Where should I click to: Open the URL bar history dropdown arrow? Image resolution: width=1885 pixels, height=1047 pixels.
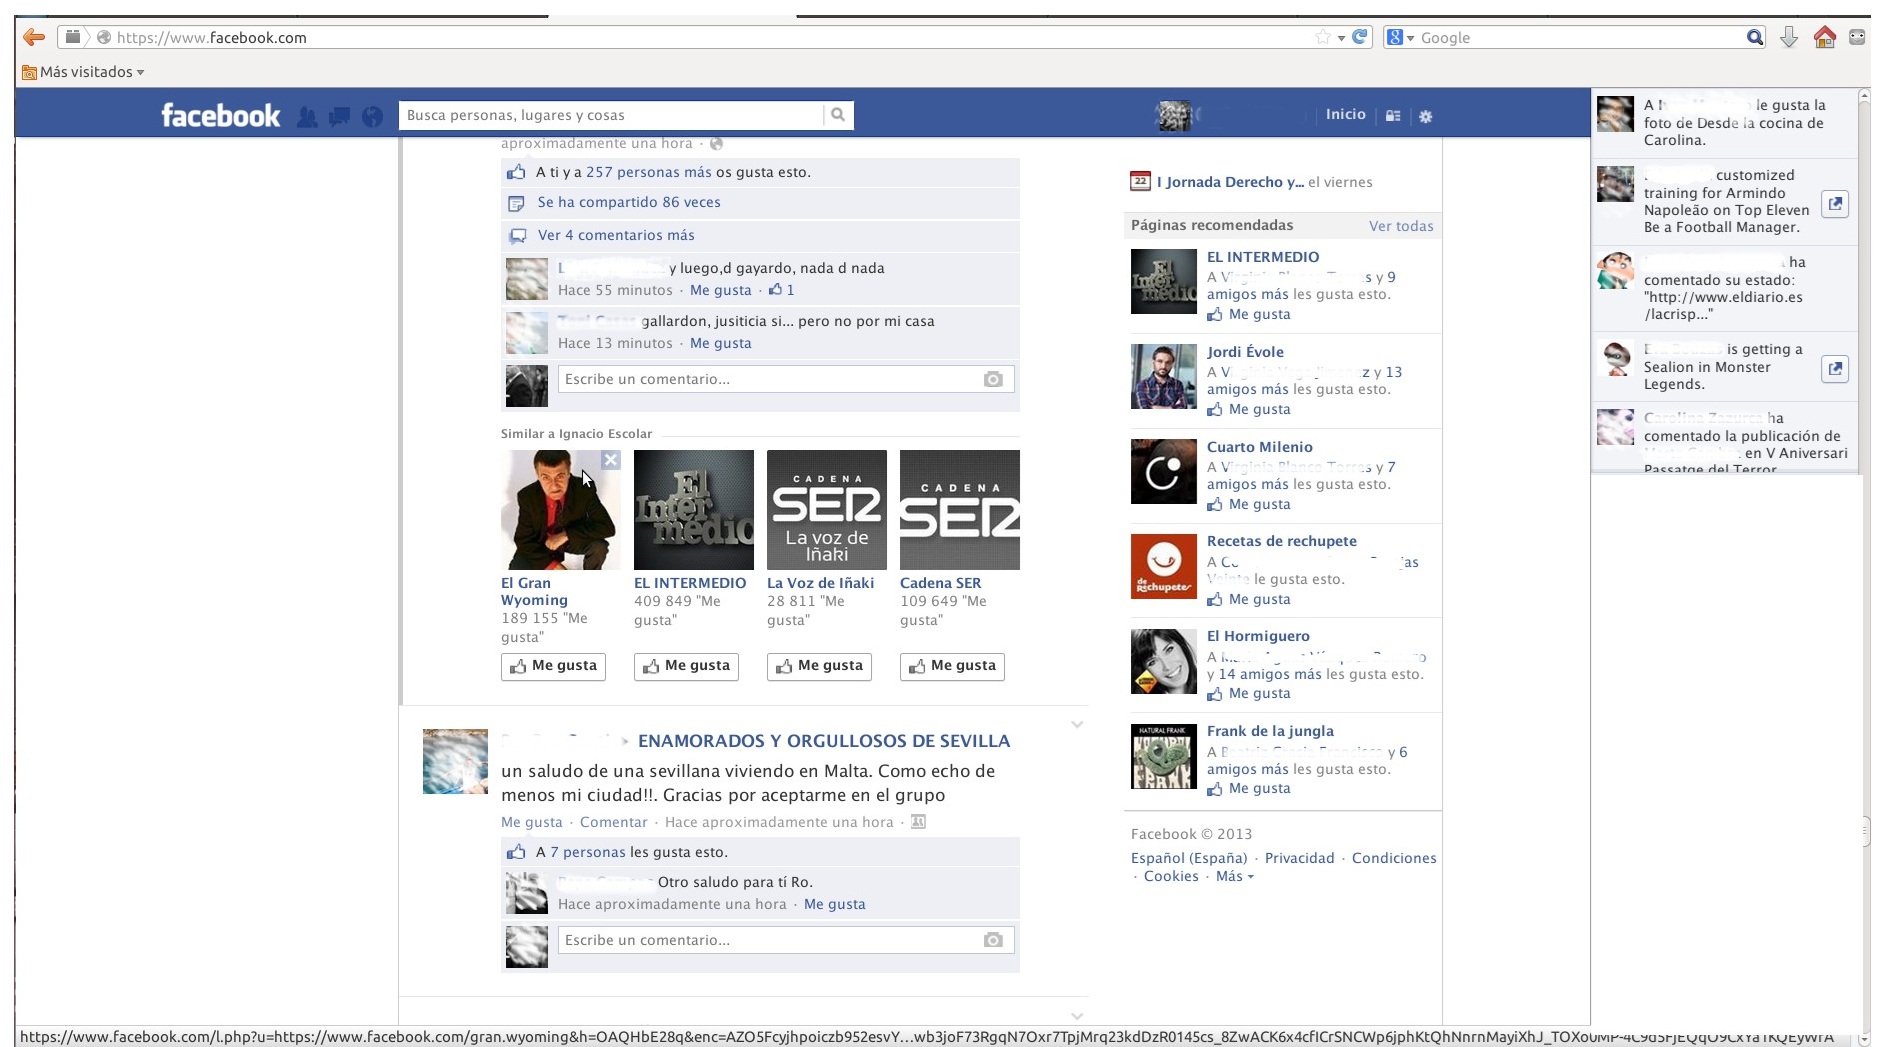click(x=1341, y=38)
